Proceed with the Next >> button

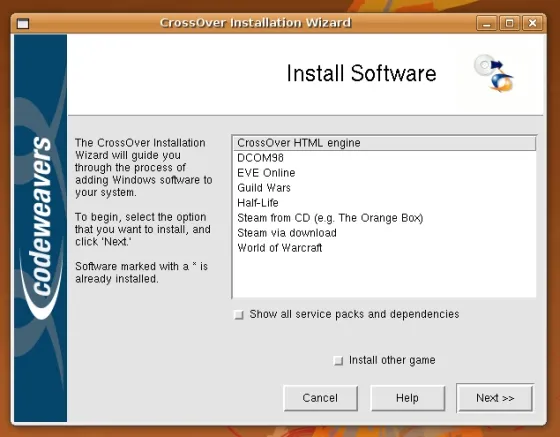[x=495, y=398]
